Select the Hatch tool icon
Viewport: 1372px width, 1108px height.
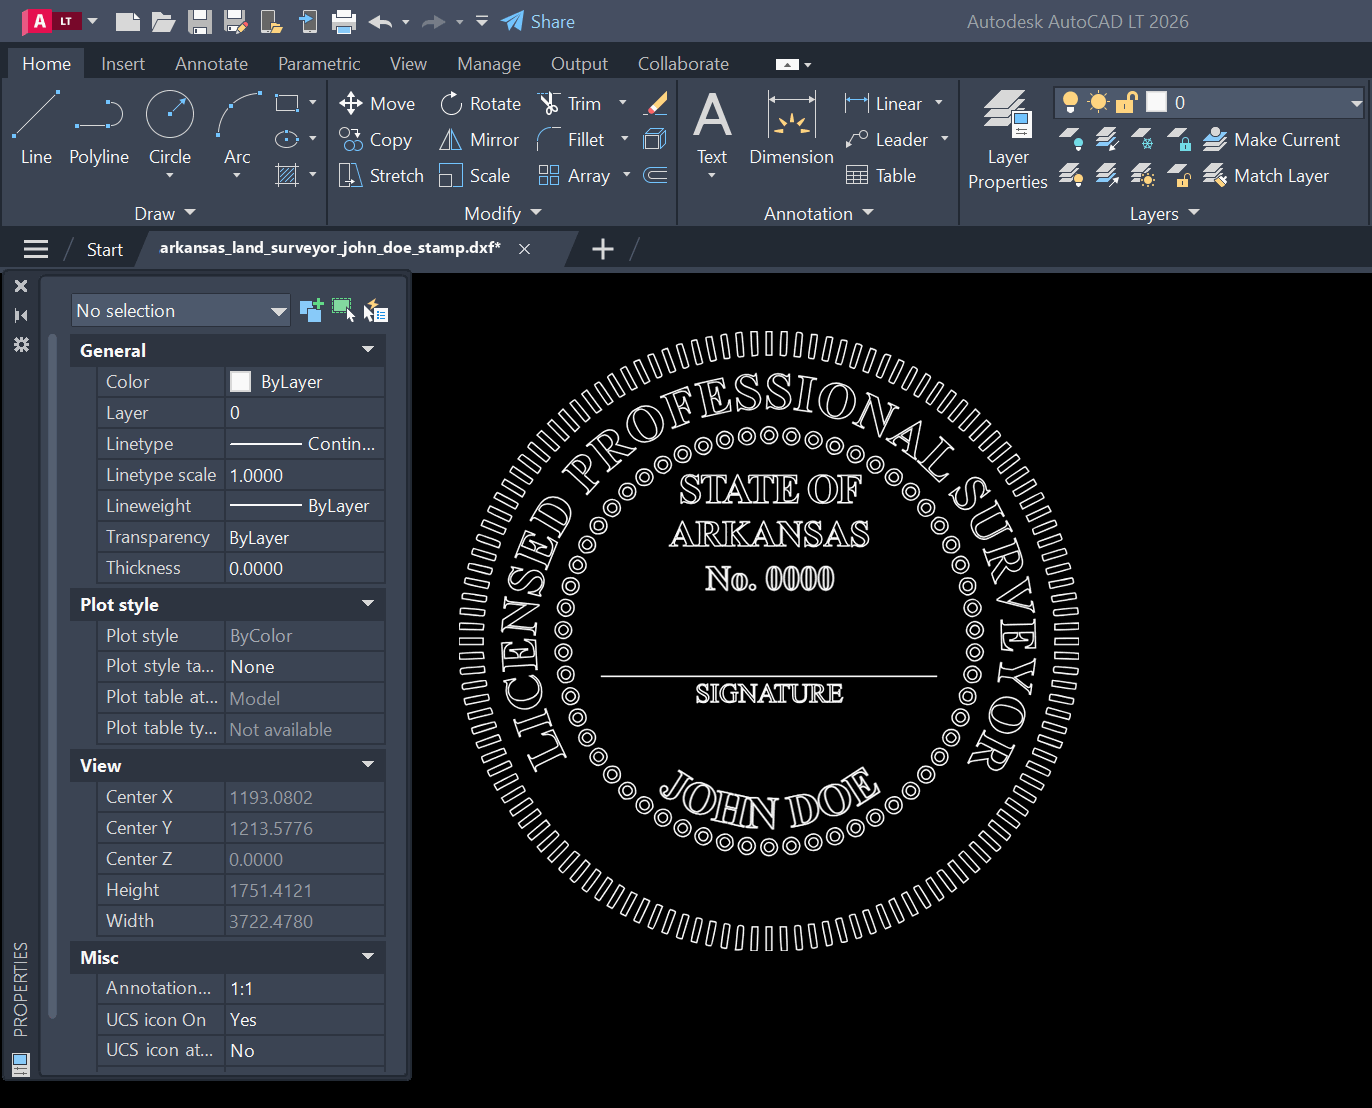click(x=287, y=175)
